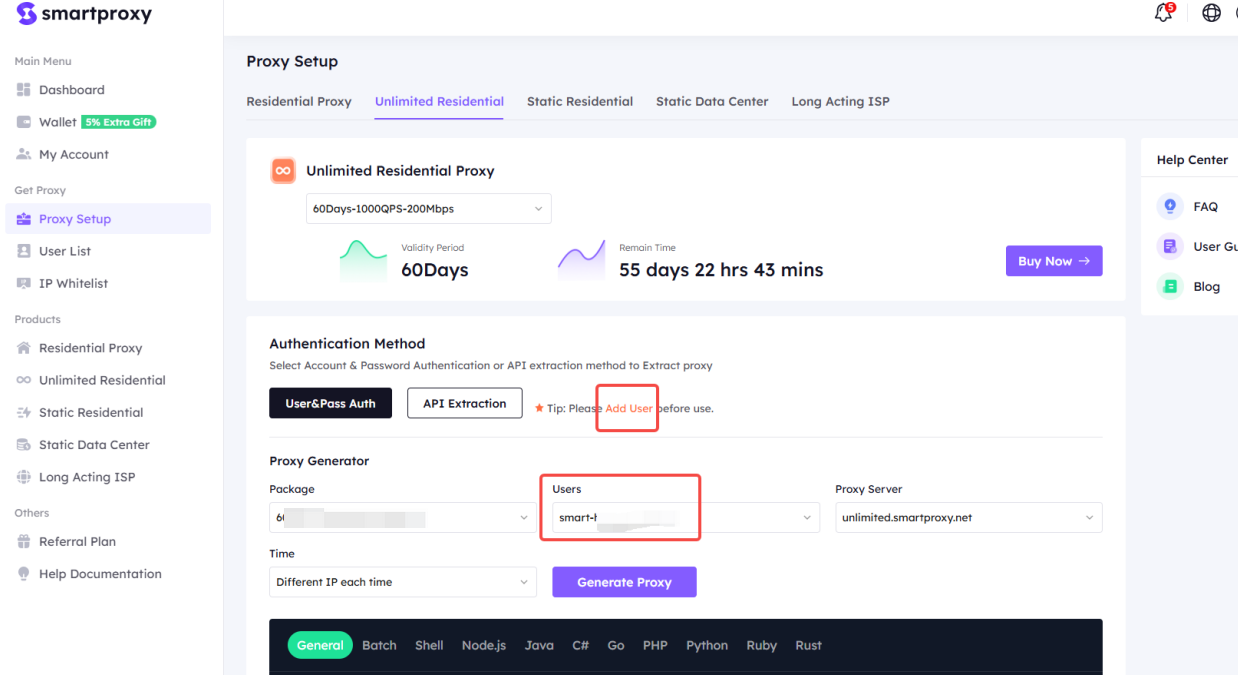Click the IP Whitelist sidebar icon
The width and height of the screenshot is (1238, 675).
tap(24, 283)
